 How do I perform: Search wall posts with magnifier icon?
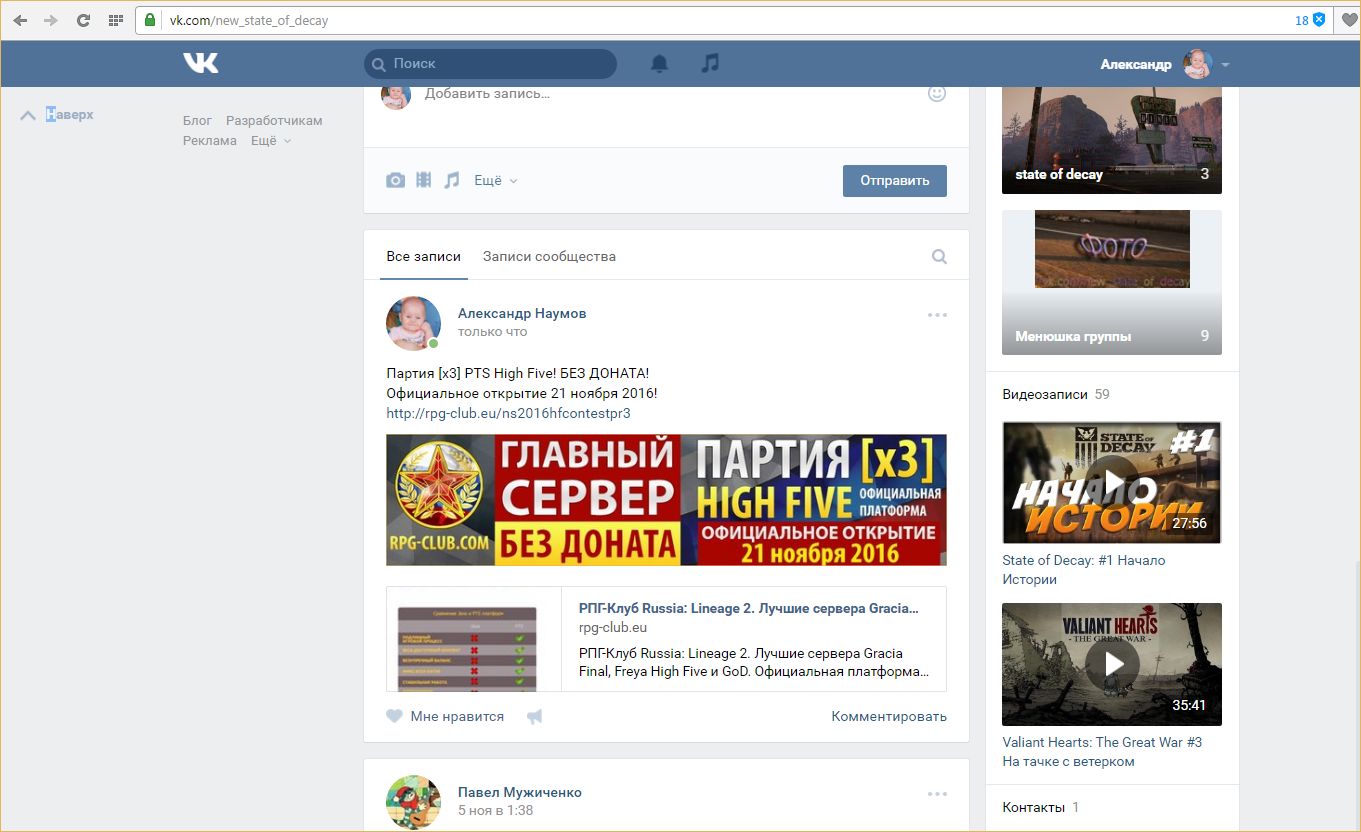tap(939, 256)
